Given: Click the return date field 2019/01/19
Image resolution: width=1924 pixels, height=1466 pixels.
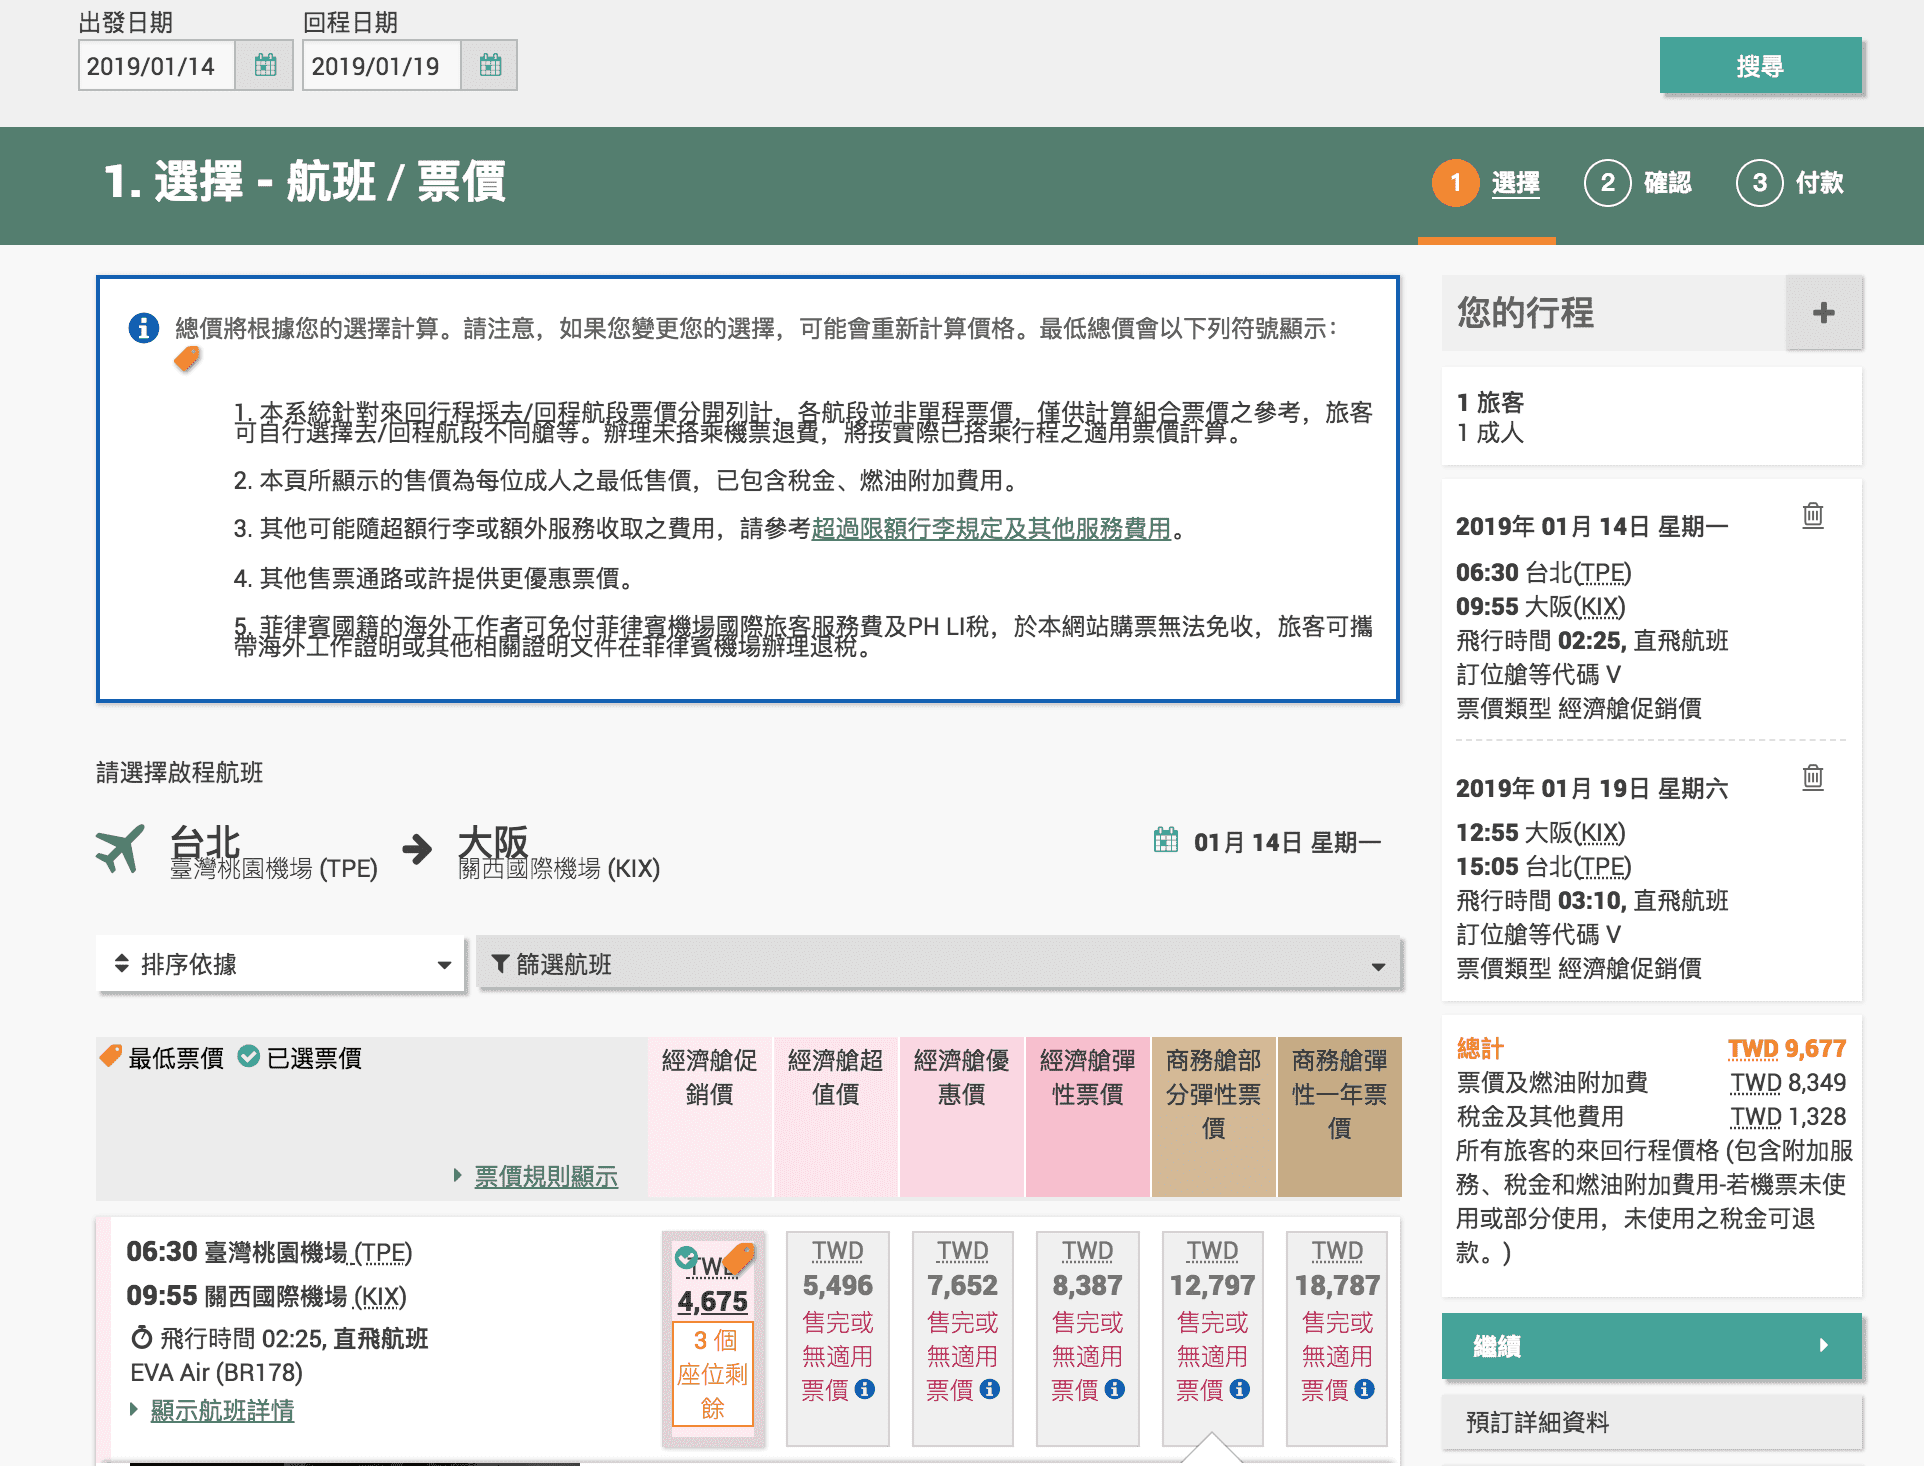Looking at the screenshot, I should click(x=382, y=66).
